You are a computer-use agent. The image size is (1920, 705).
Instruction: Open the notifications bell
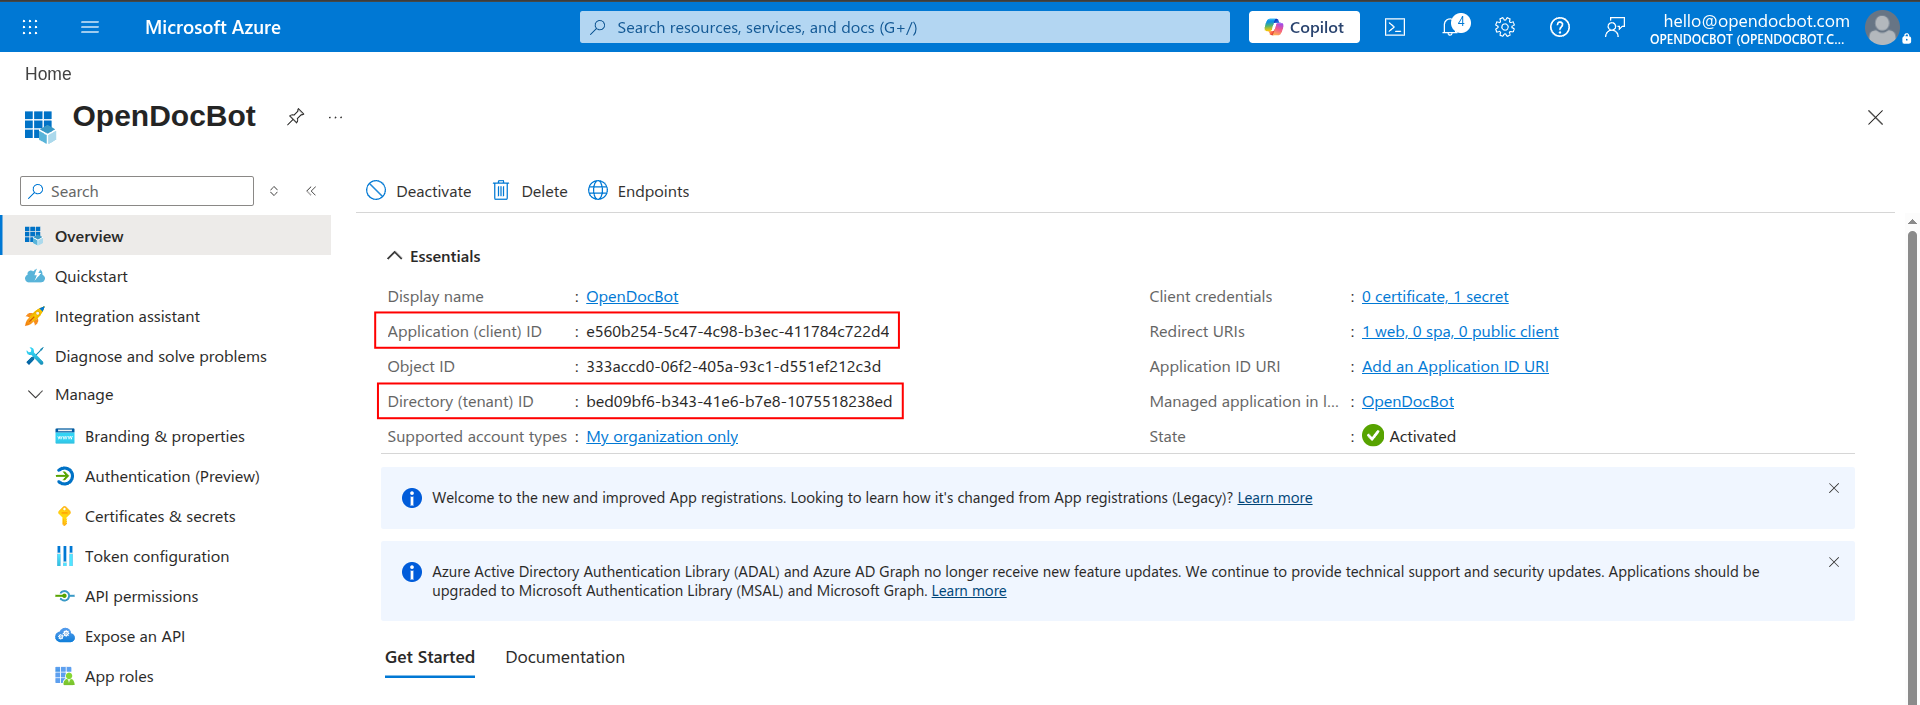[x=1452, y=27]
